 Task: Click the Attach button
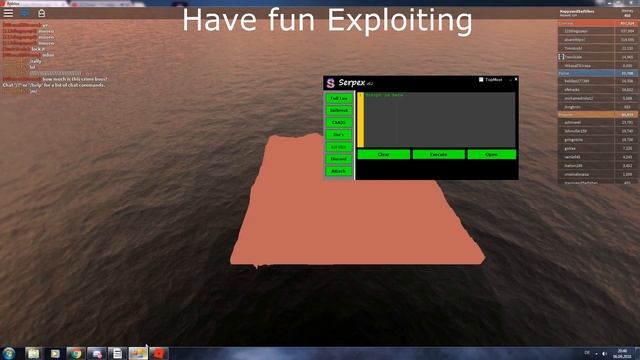pos(339,171)
